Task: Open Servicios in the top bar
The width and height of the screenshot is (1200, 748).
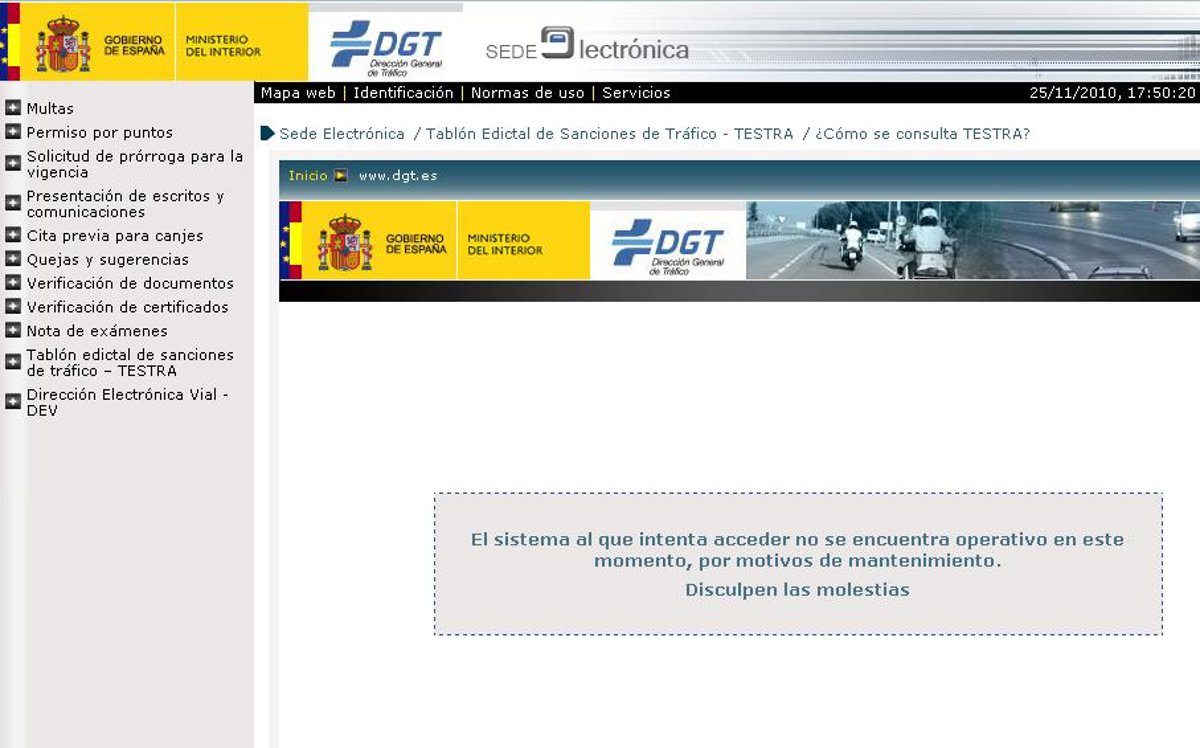Action: coord(636,93)
